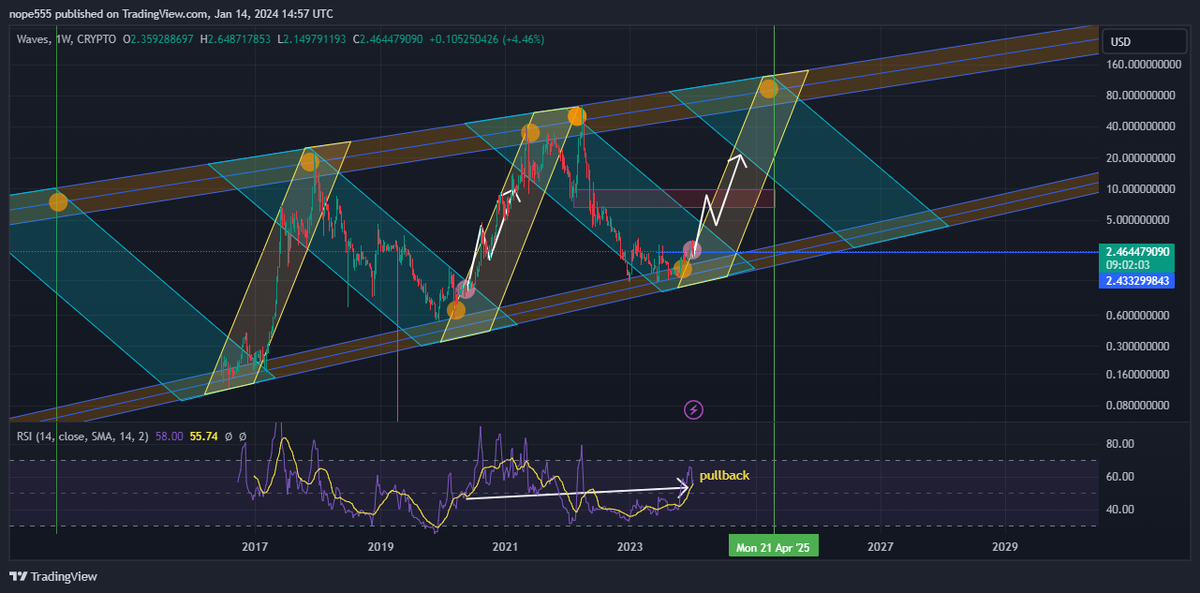
Task: Click the pink circle near late 2023 price
Action: [x=692, y=250]
